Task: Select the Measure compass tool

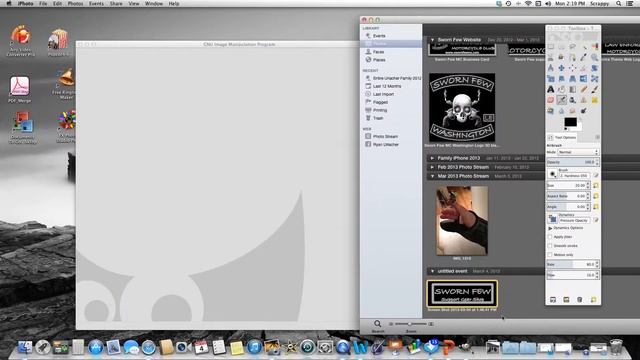Action: 551,68
